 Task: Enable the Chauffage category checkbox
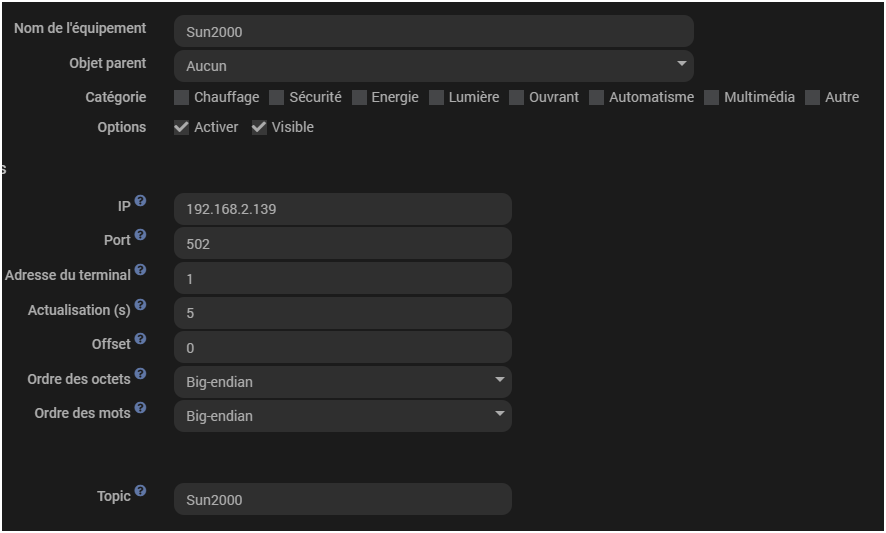coord(181,97)
